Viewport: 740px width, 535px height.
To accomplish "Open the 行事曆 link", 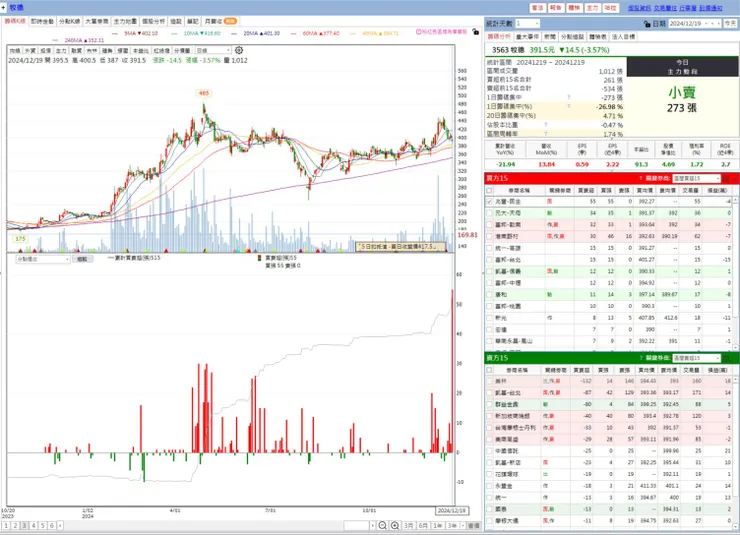I will point(688,8).
